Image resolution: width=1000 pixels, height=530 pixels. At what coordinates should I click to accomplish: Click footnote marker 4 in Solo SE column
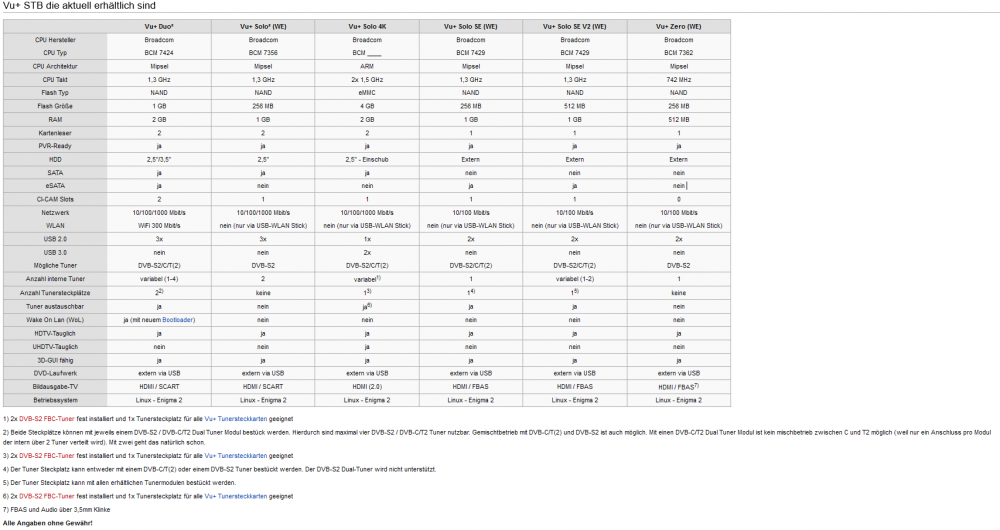pos(472,290)
